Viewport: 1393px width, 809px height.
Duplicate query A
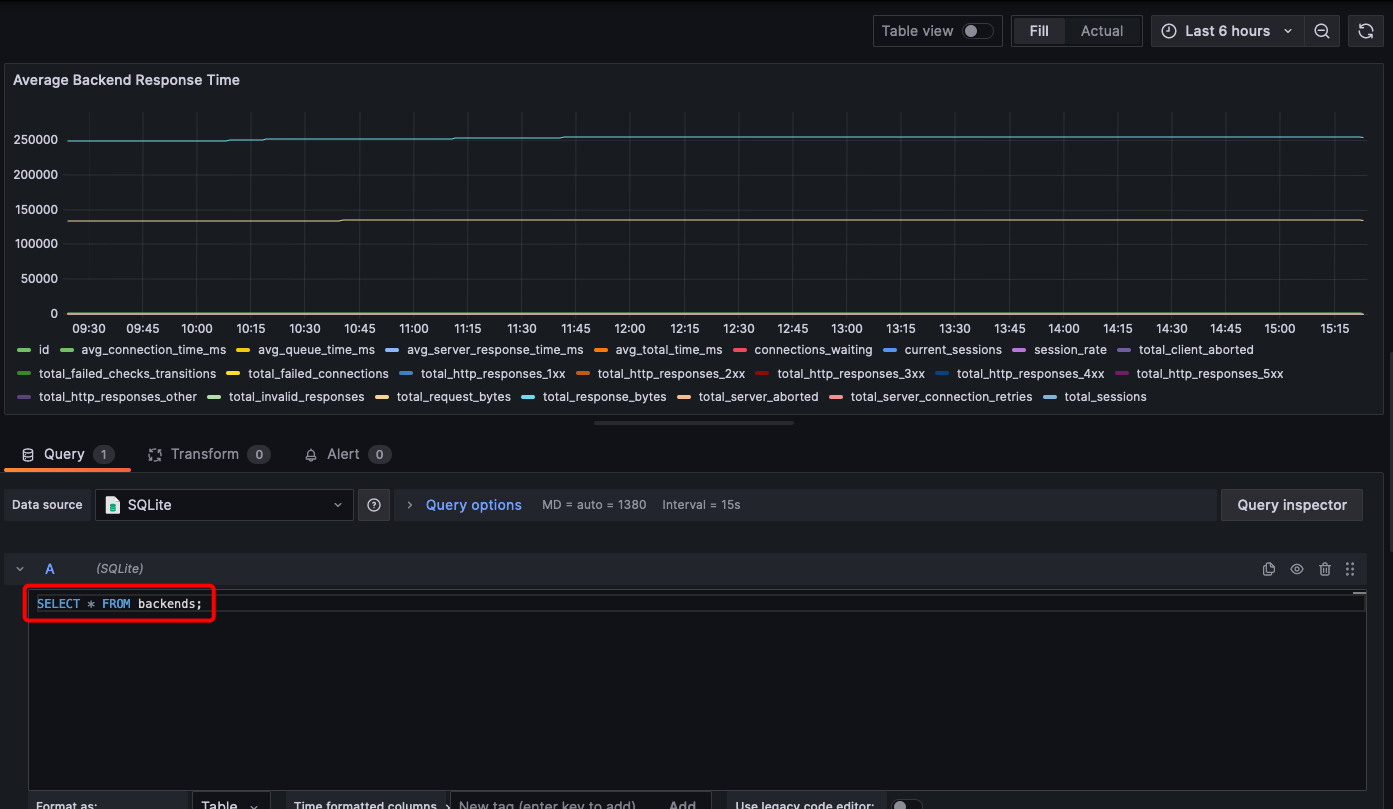pos(1269,569)
